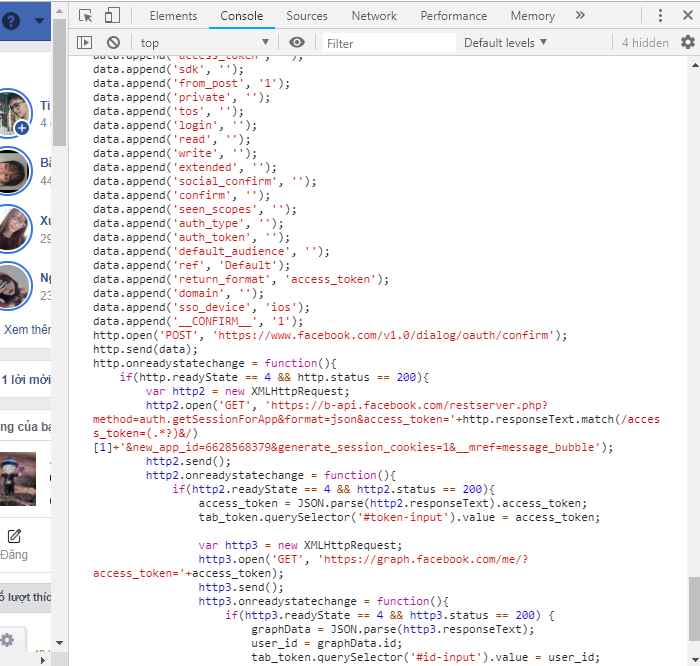Click the graph.facebook.com/me URL string

tap(423, 559)
